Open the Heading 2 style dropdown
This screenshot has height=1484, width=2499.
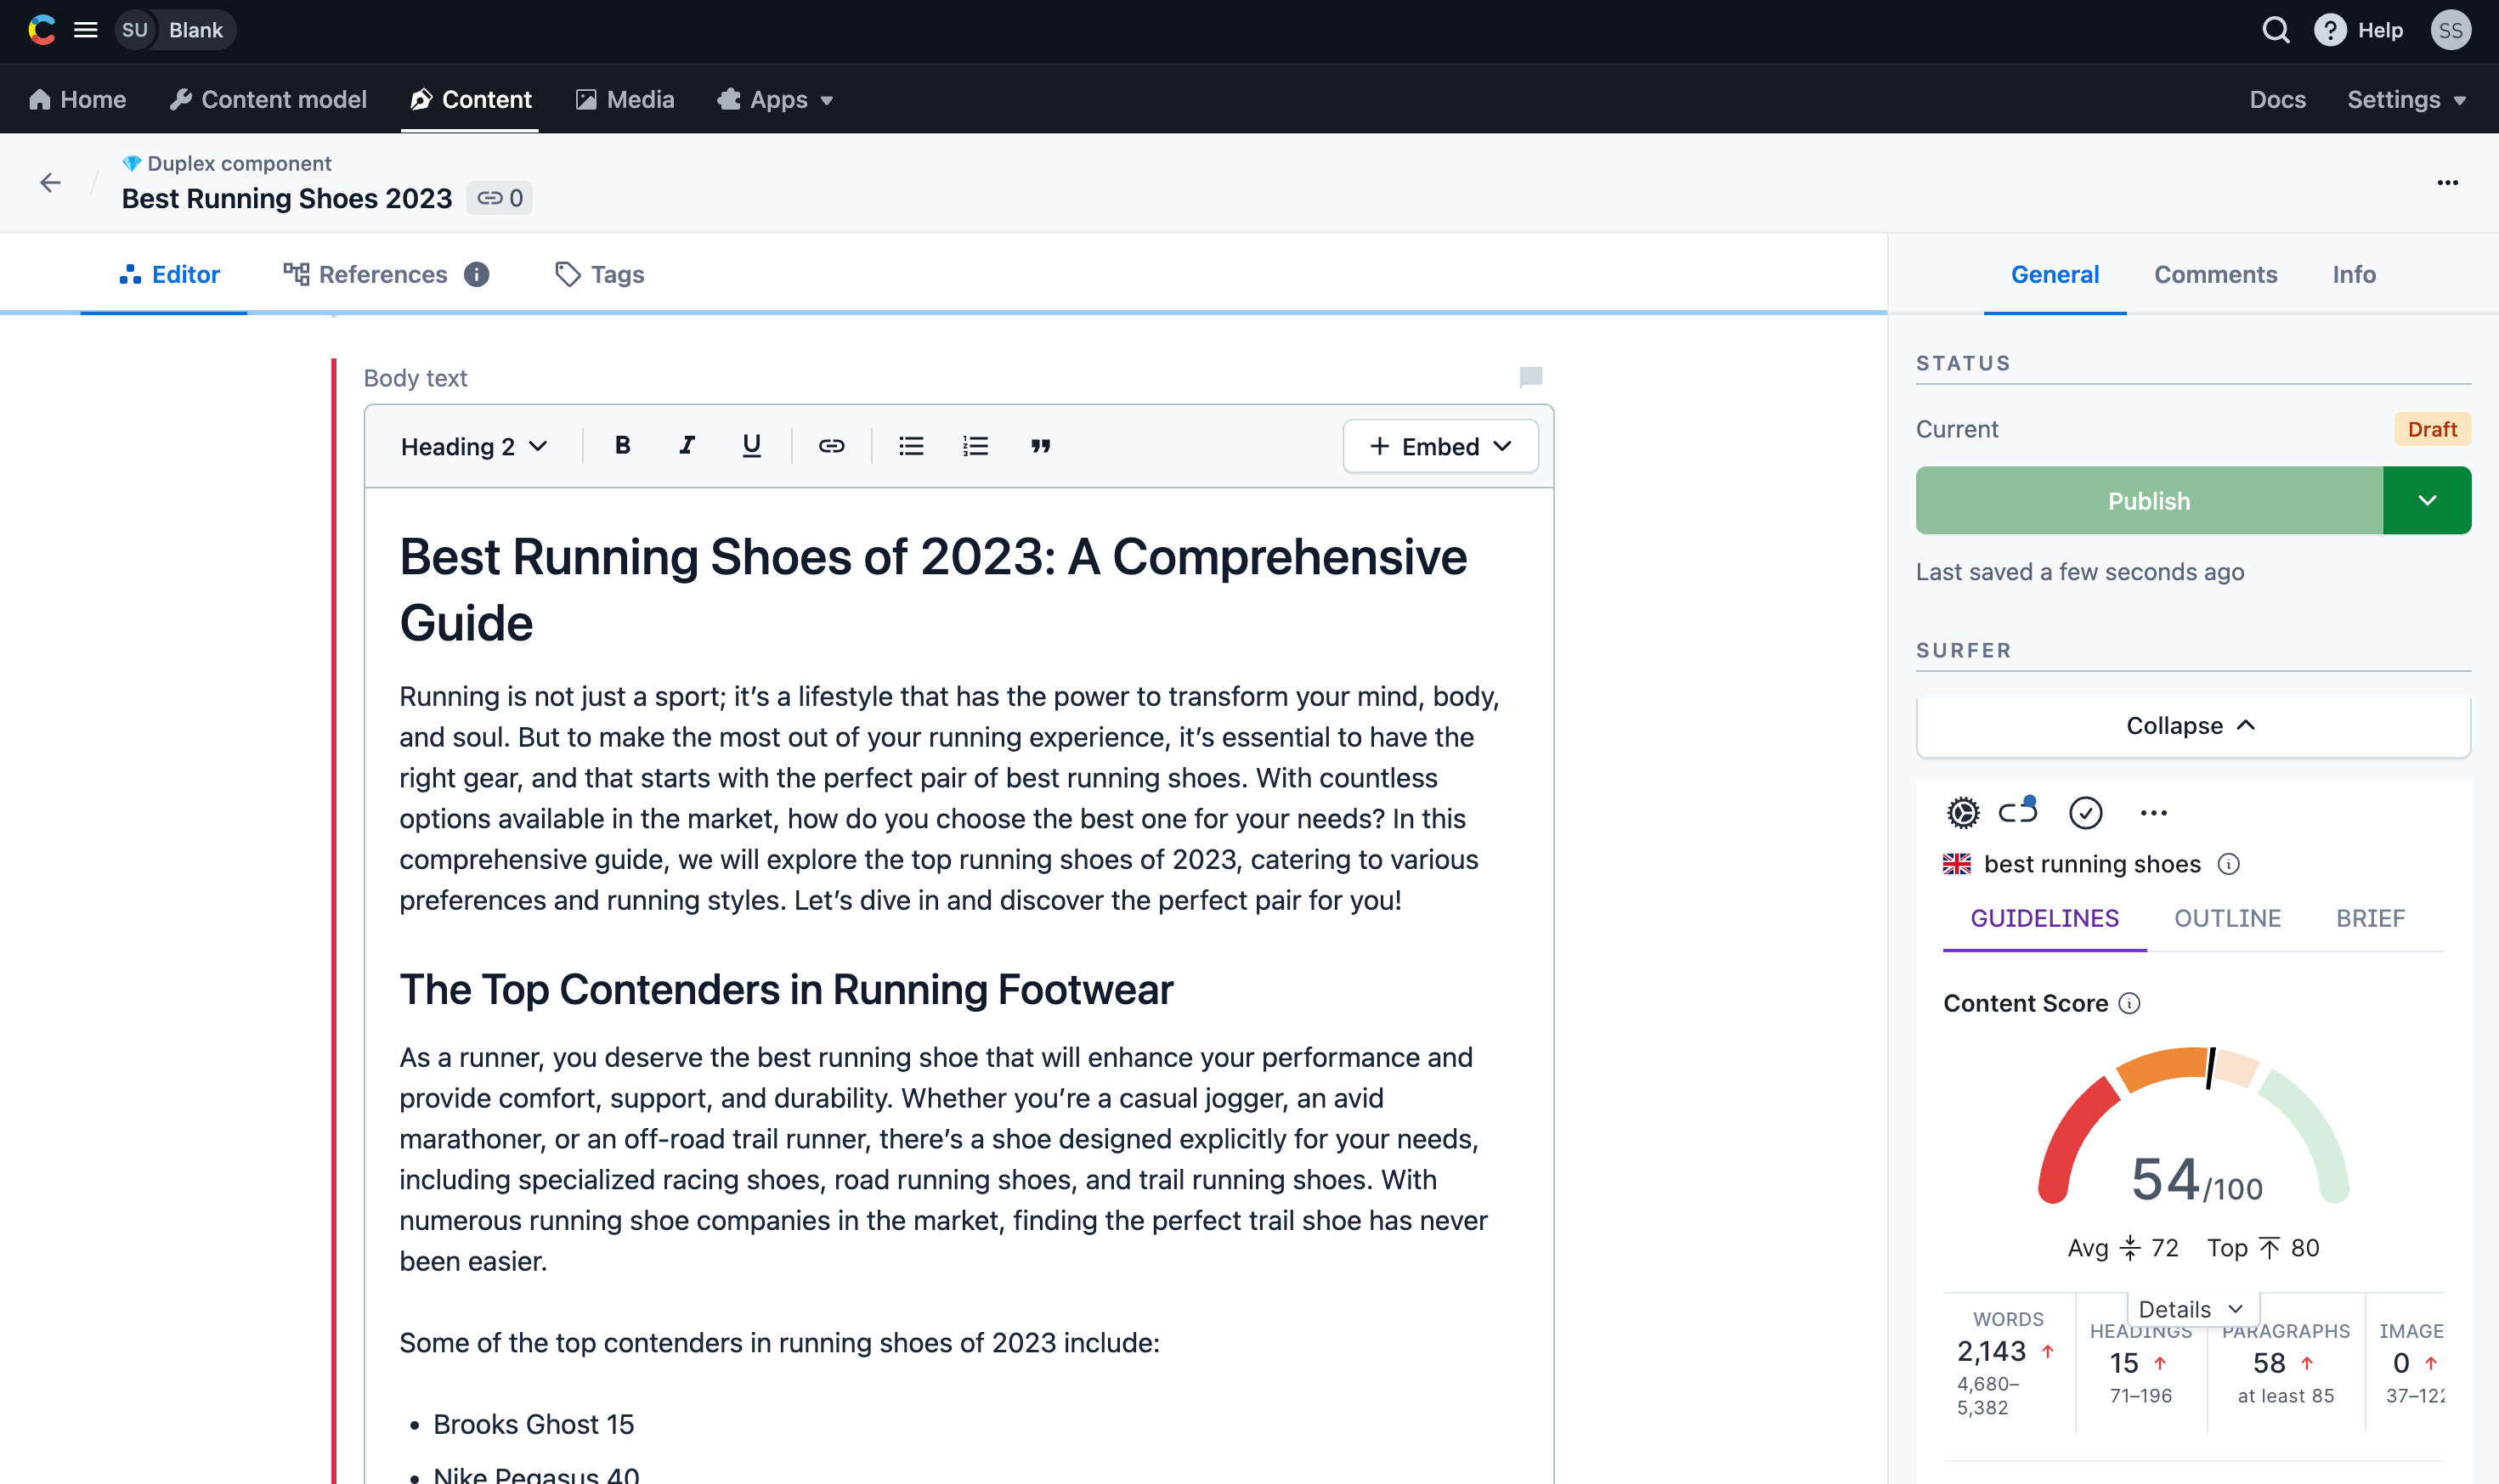point(474,446)
